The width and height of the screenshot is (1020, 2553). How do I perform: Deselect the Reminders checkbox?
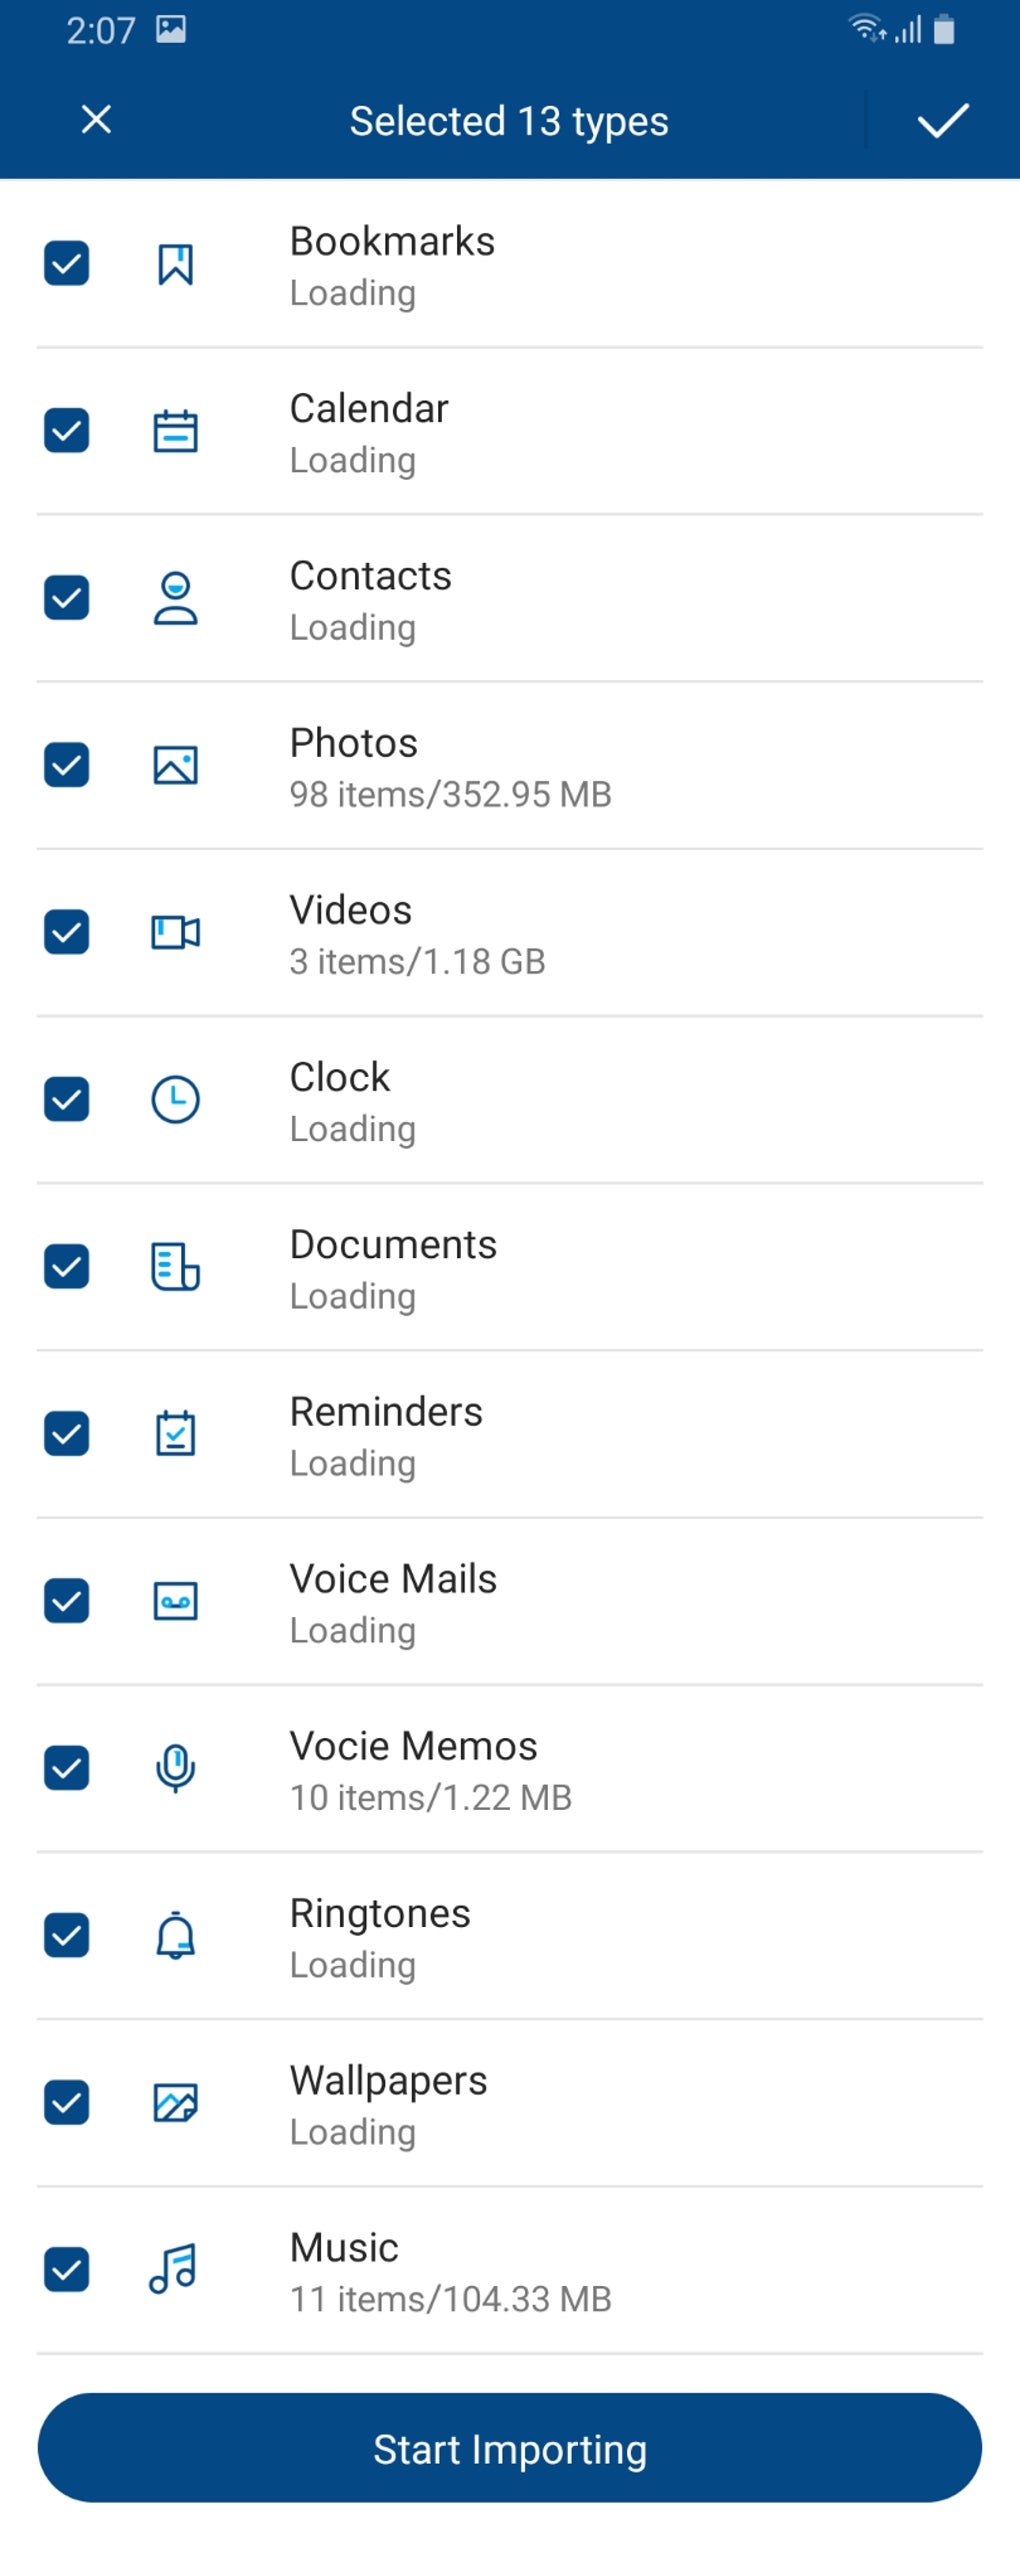coord(67,1433)
